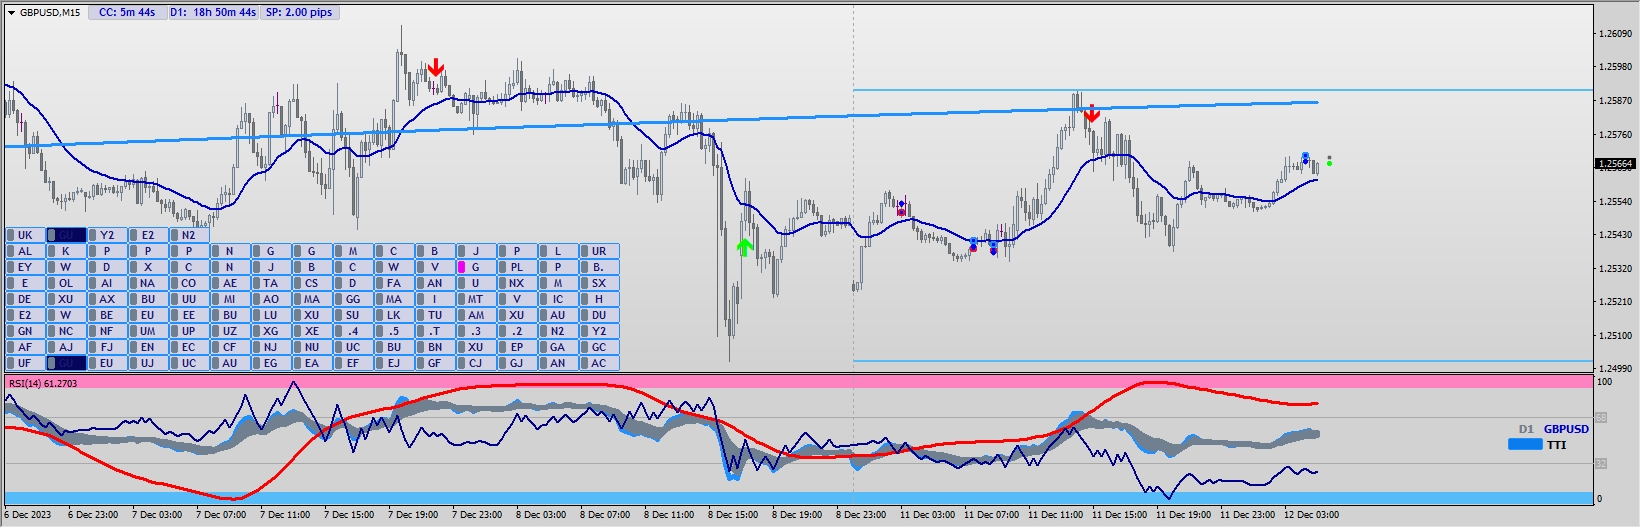This screenshot has height=528, width=1641.
Task: Click the green buy arrow on the chart
Action: click(x=744, y=247)
